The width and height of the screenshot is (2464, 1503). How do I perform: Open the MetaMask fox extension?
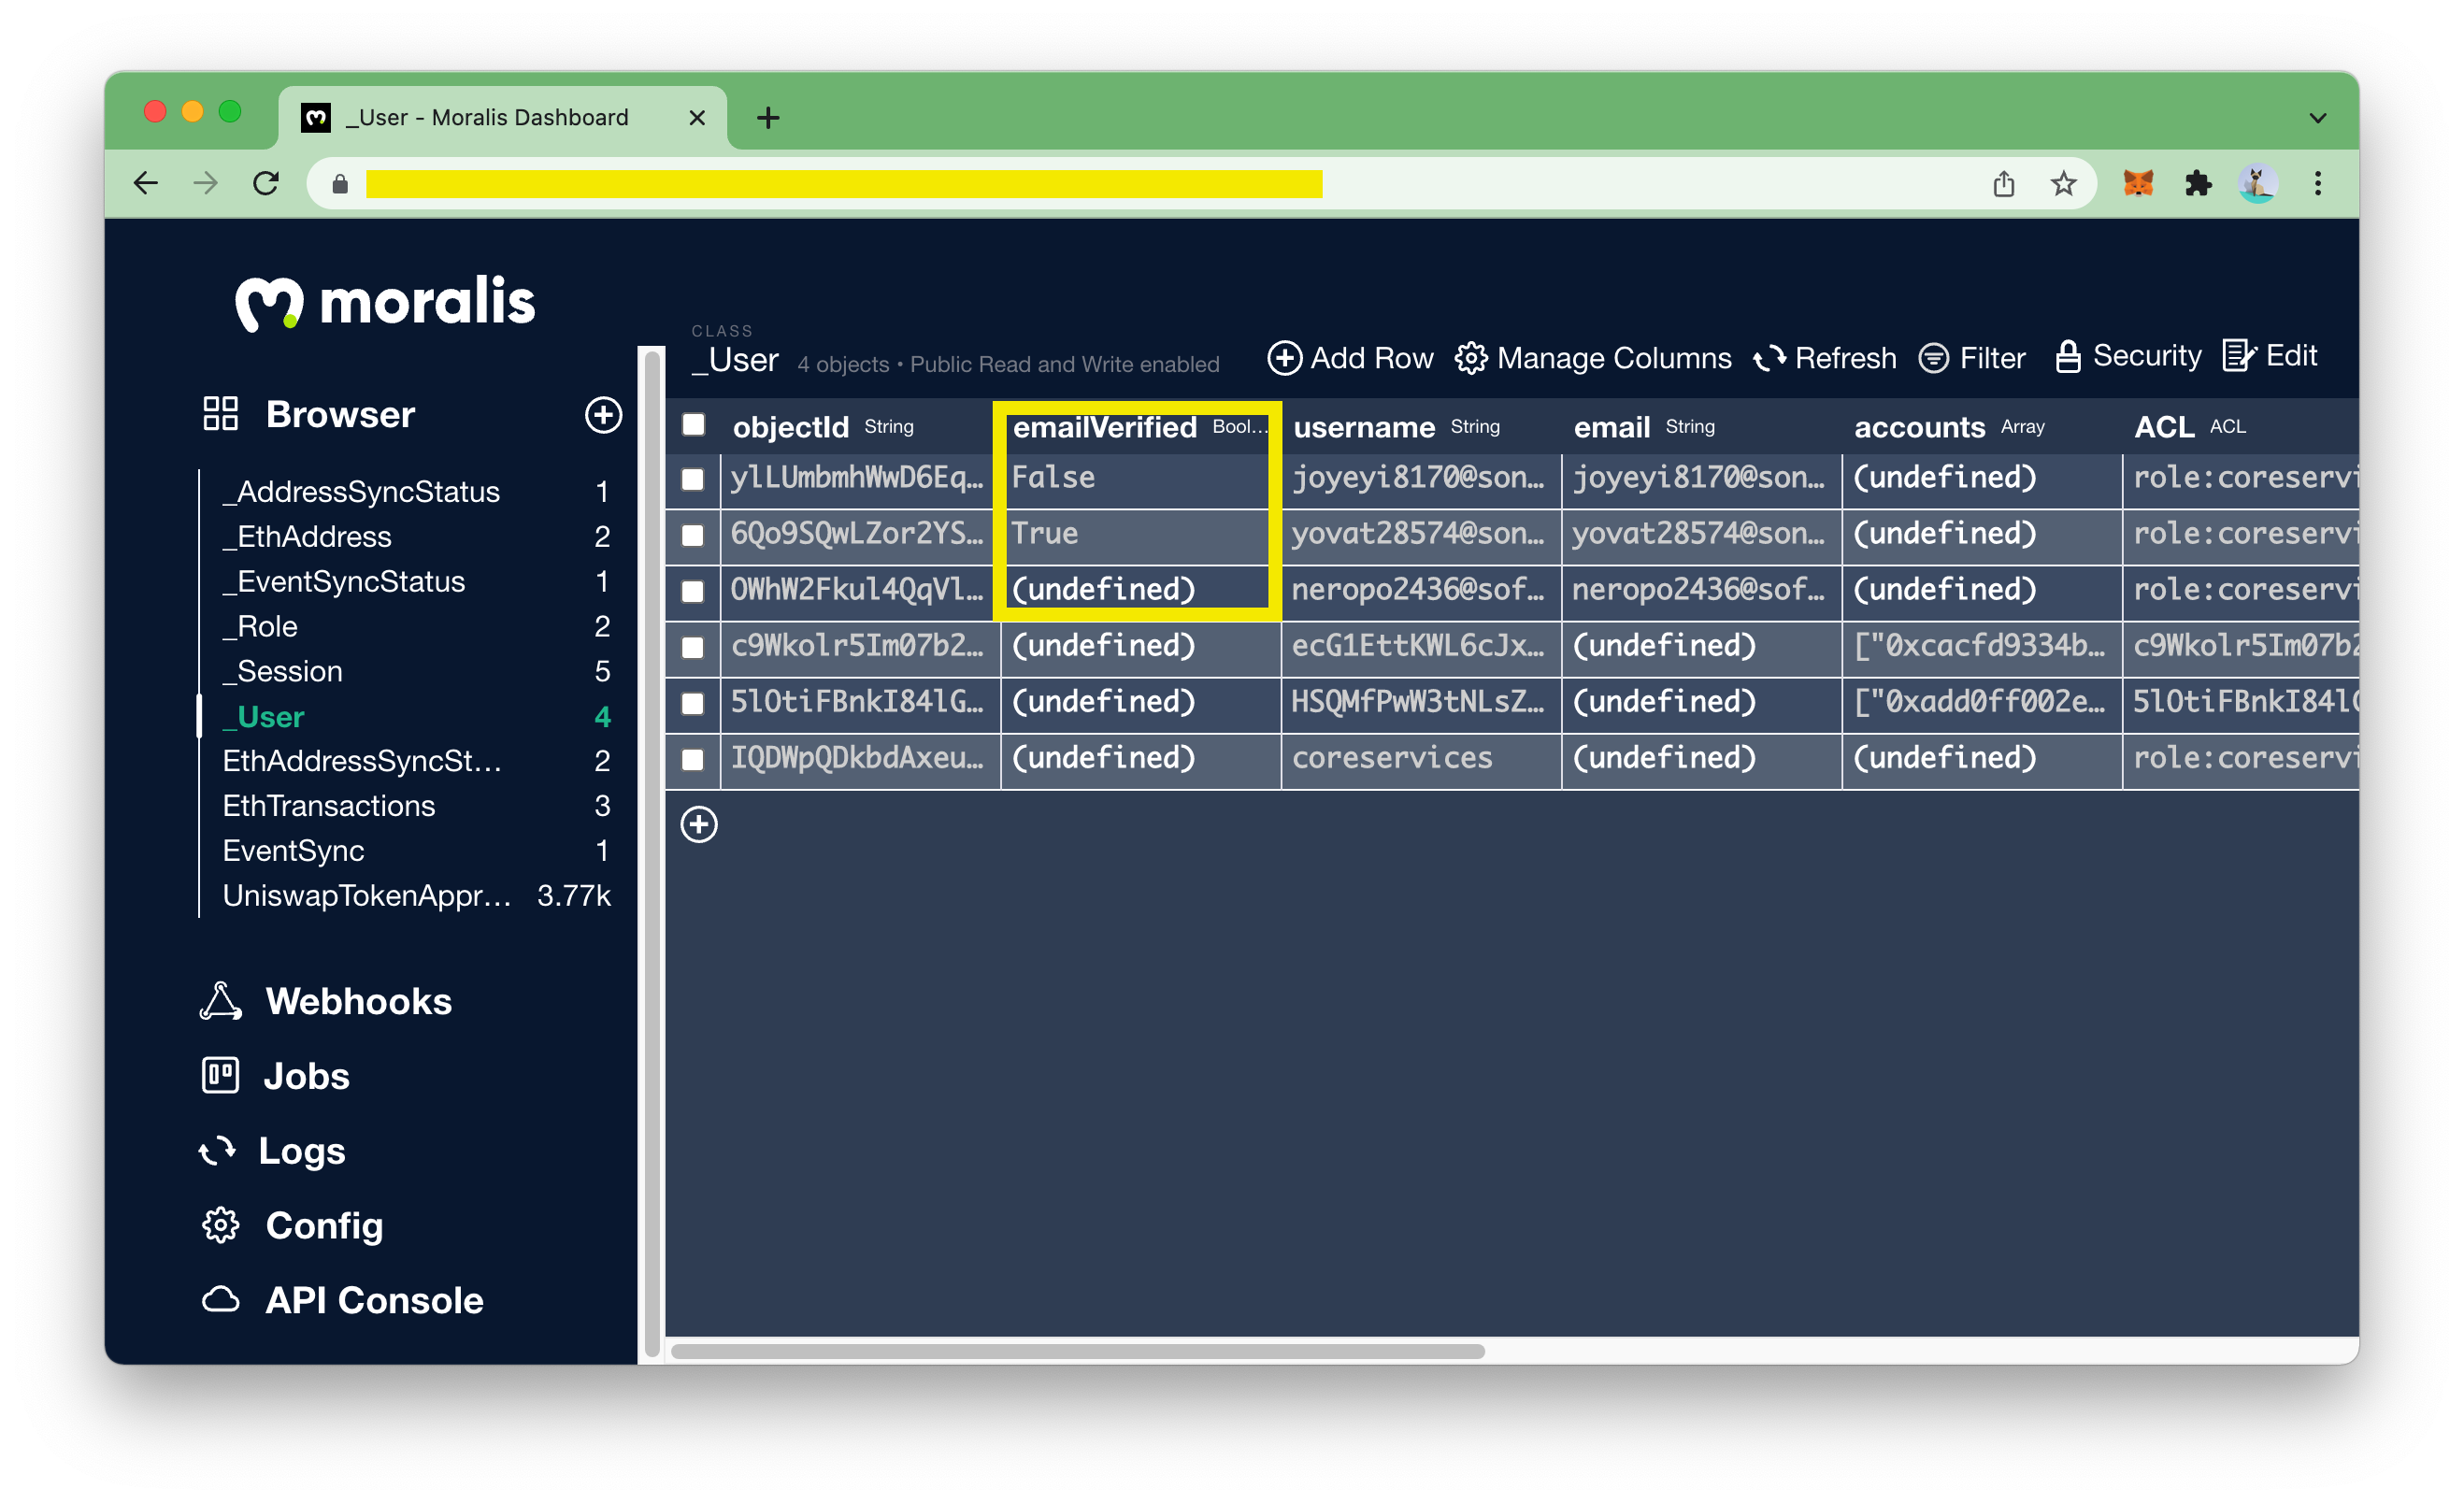click(2138, 184)
